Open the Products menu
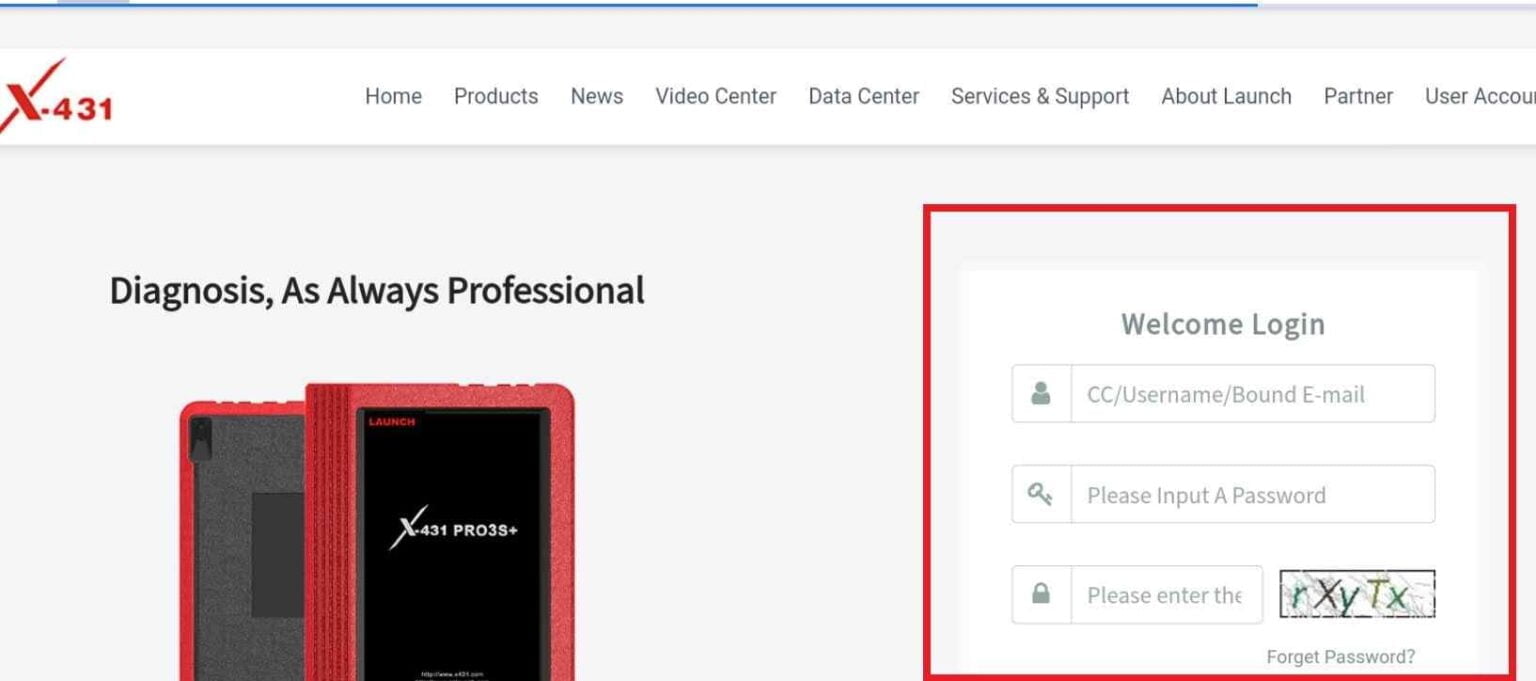This screenshot has height=681, width=1536. [496, 97]
